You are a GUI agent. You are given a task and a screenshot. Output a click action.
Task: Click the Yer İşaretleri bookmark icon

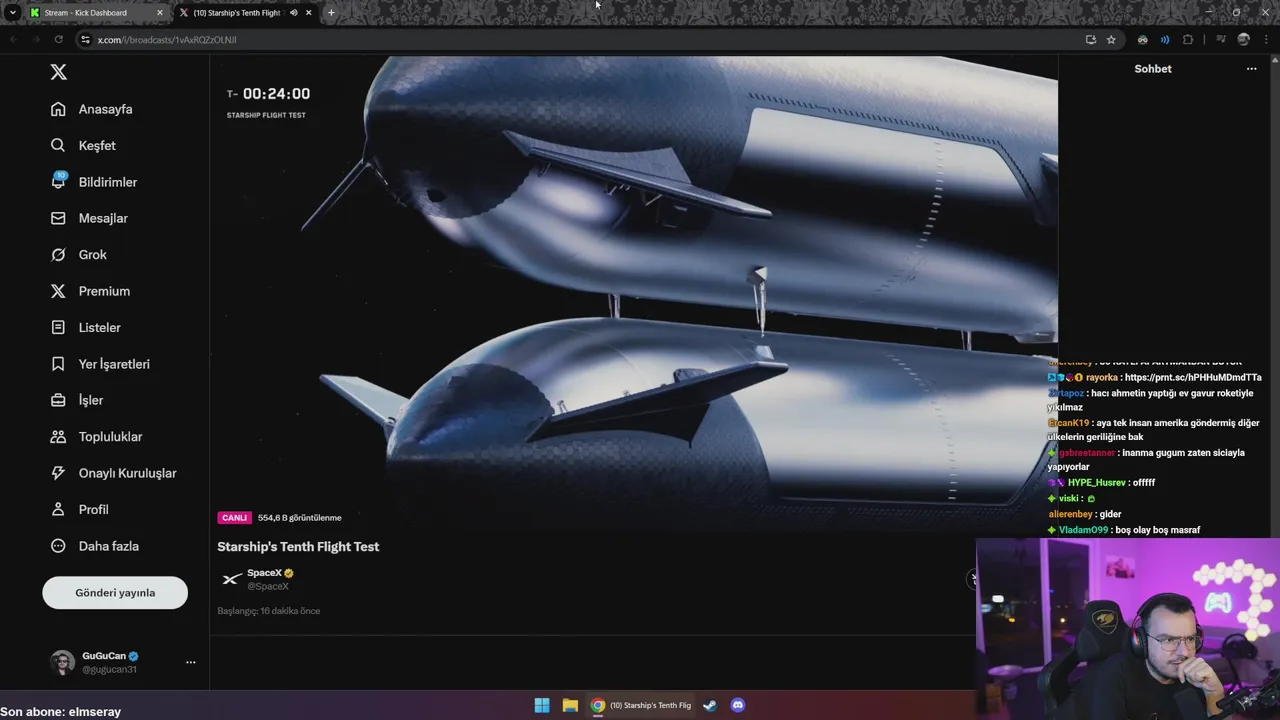coord(58,364)
